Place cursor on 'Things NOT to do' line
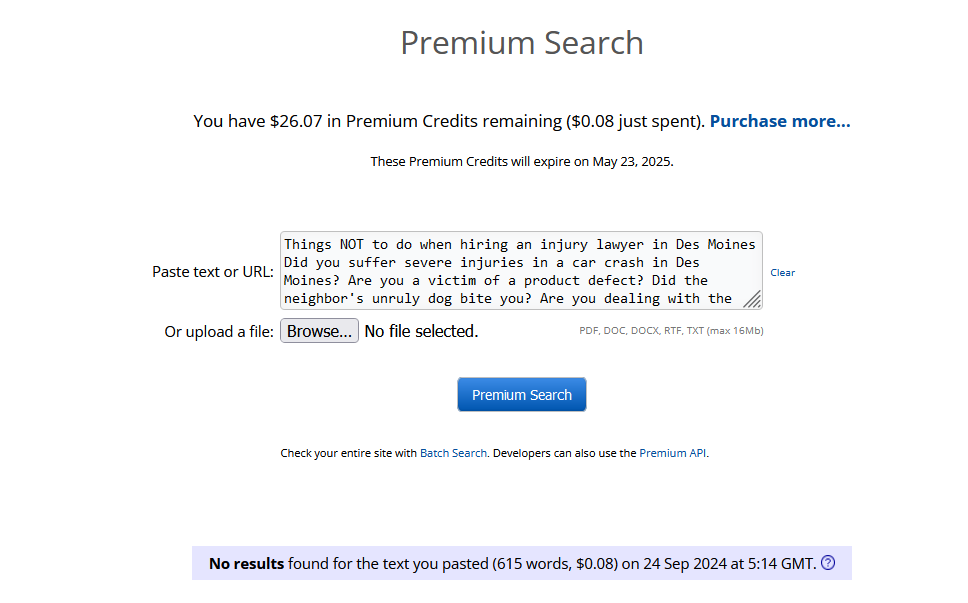 pyautogui.click(x=519, y=244)
